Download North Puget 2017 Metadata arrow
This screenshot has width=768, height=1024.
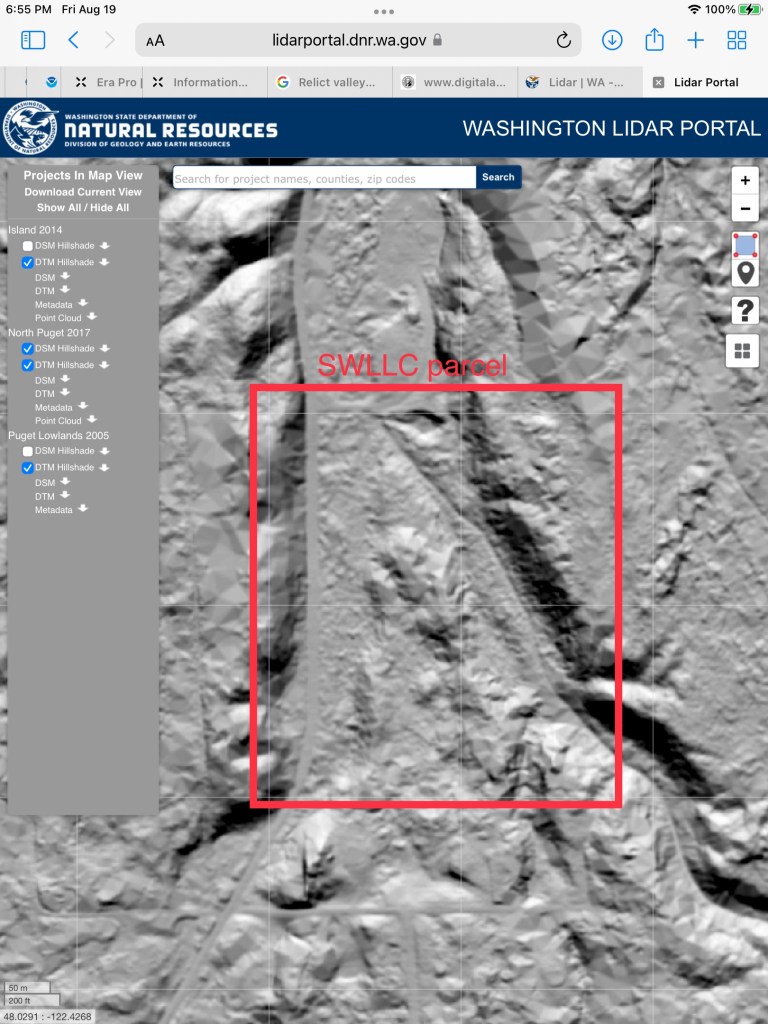tap(83, 407)
